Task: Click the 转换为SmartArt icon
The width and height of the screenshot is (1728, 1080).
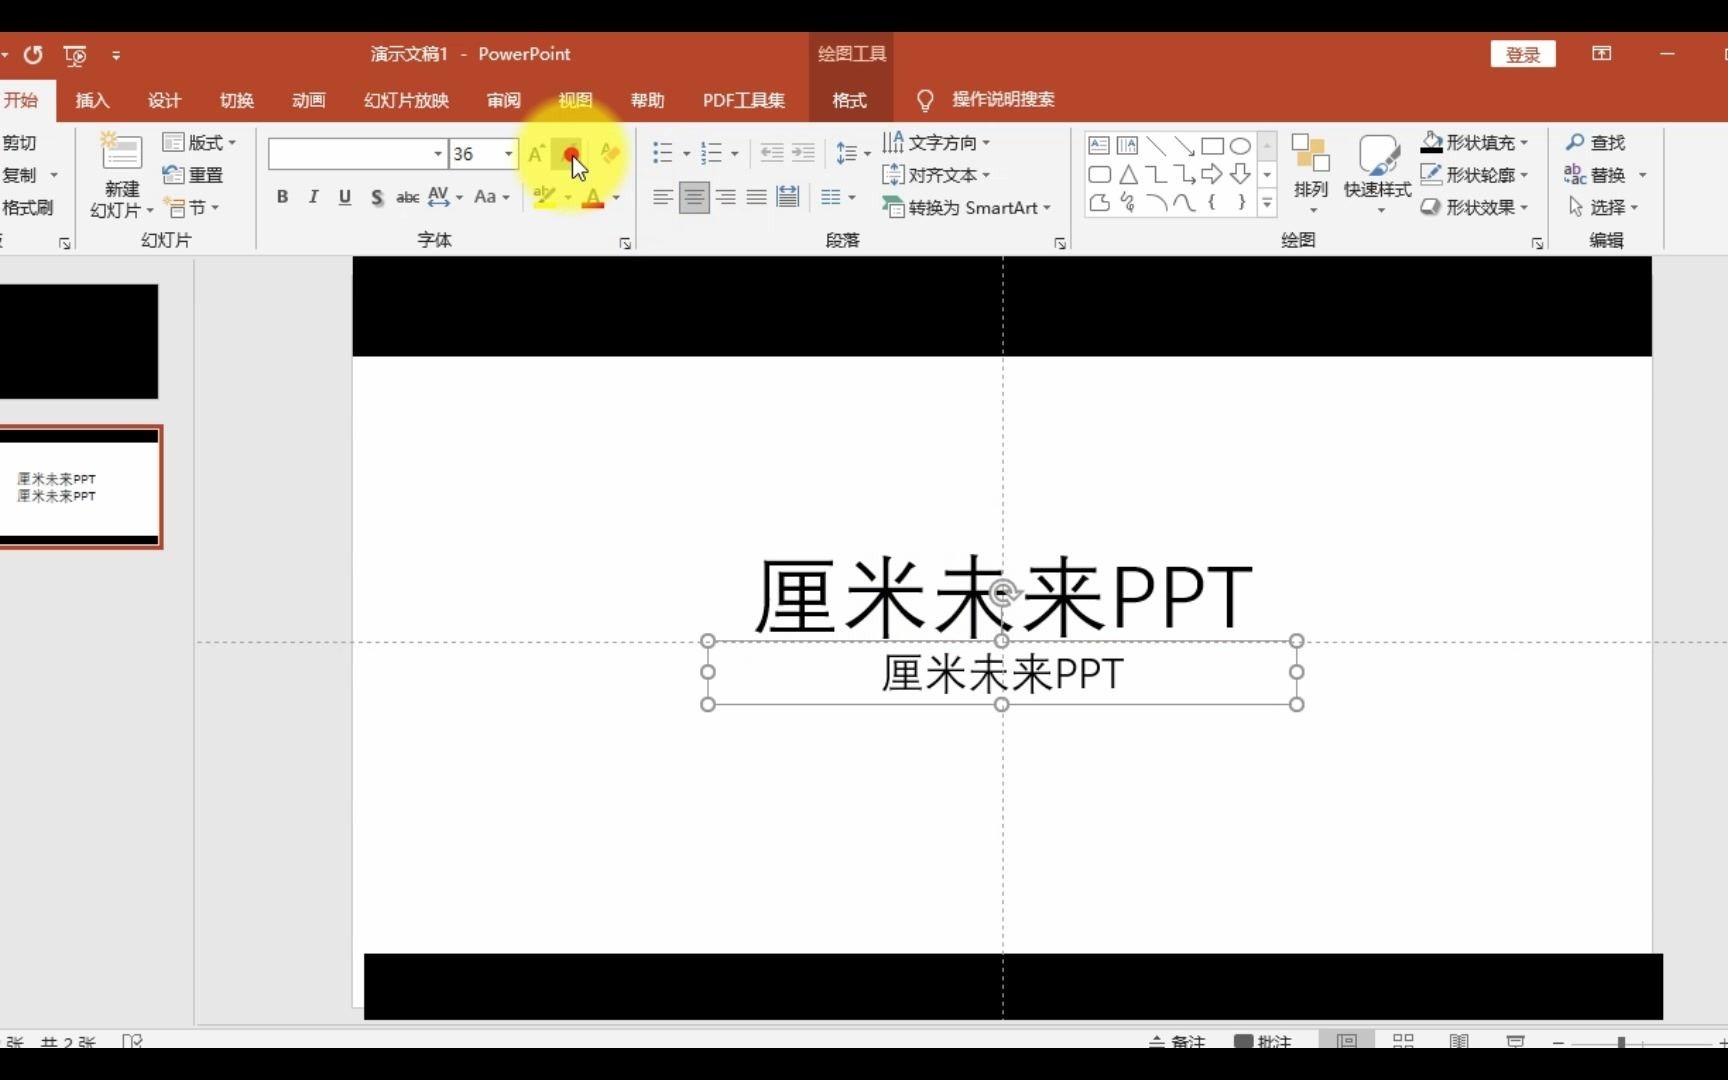Action: tap(966, 207)
